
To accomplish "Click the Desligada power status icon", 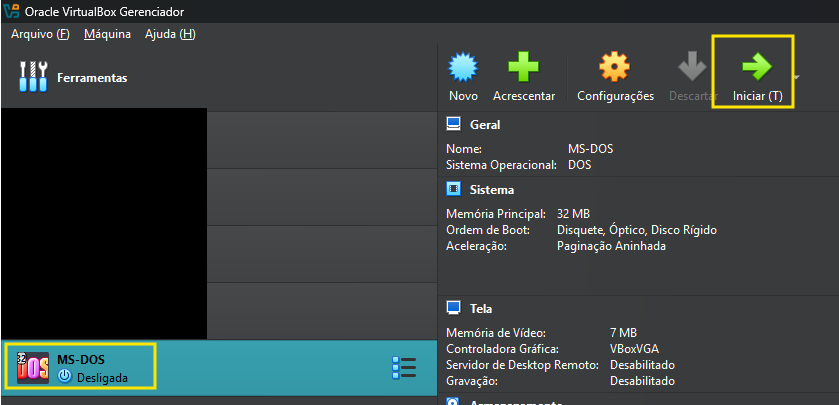I will [65, 377].
